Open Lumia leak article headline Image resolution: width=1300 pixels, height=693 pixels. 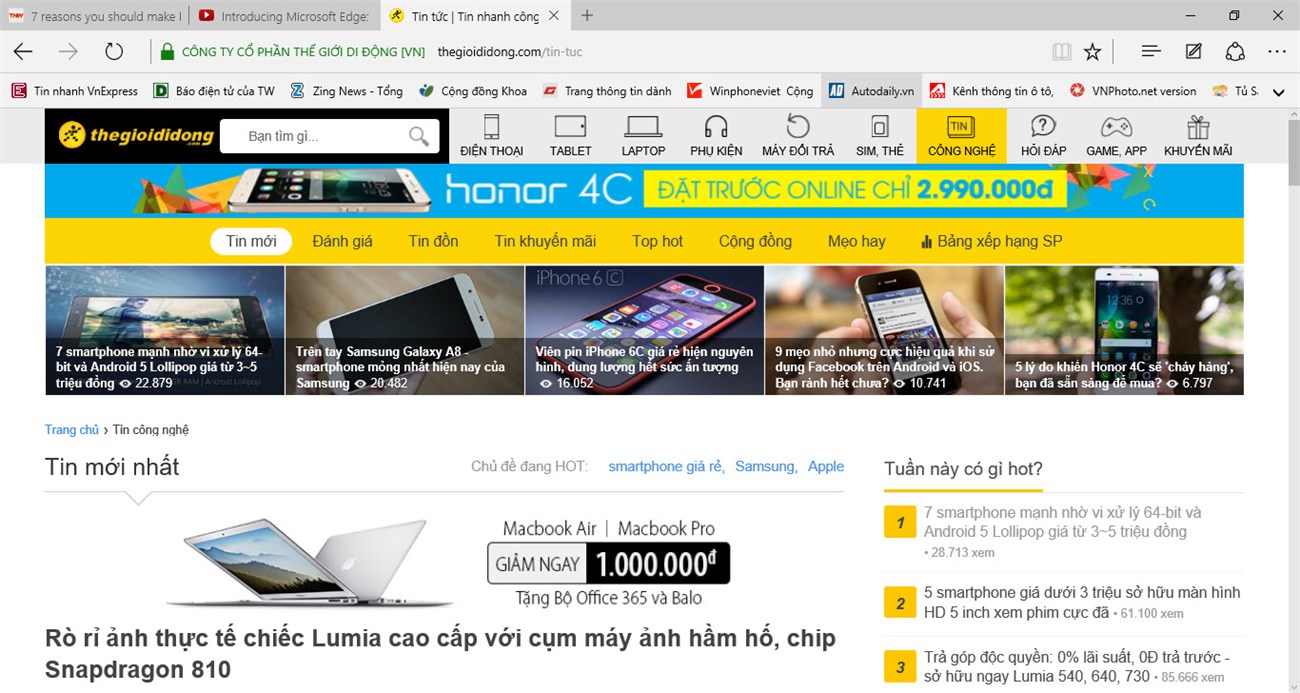440,654
